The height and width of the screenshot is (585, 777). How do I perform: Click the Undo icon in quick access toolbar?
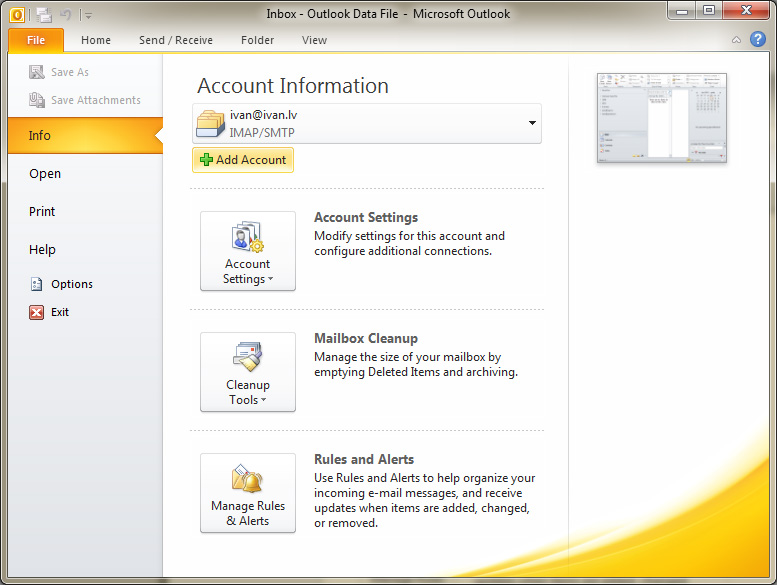[65, 15]
